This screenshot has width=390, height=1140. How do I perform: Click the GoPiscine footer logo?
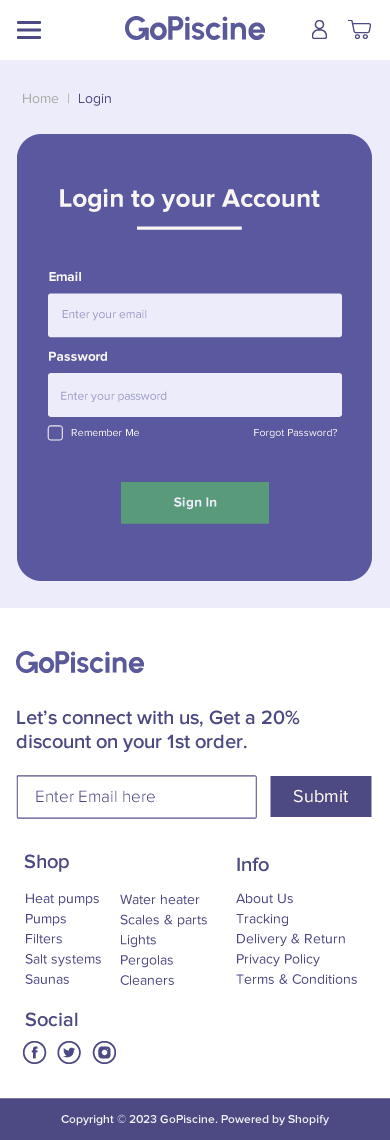(x=80, y=662)
